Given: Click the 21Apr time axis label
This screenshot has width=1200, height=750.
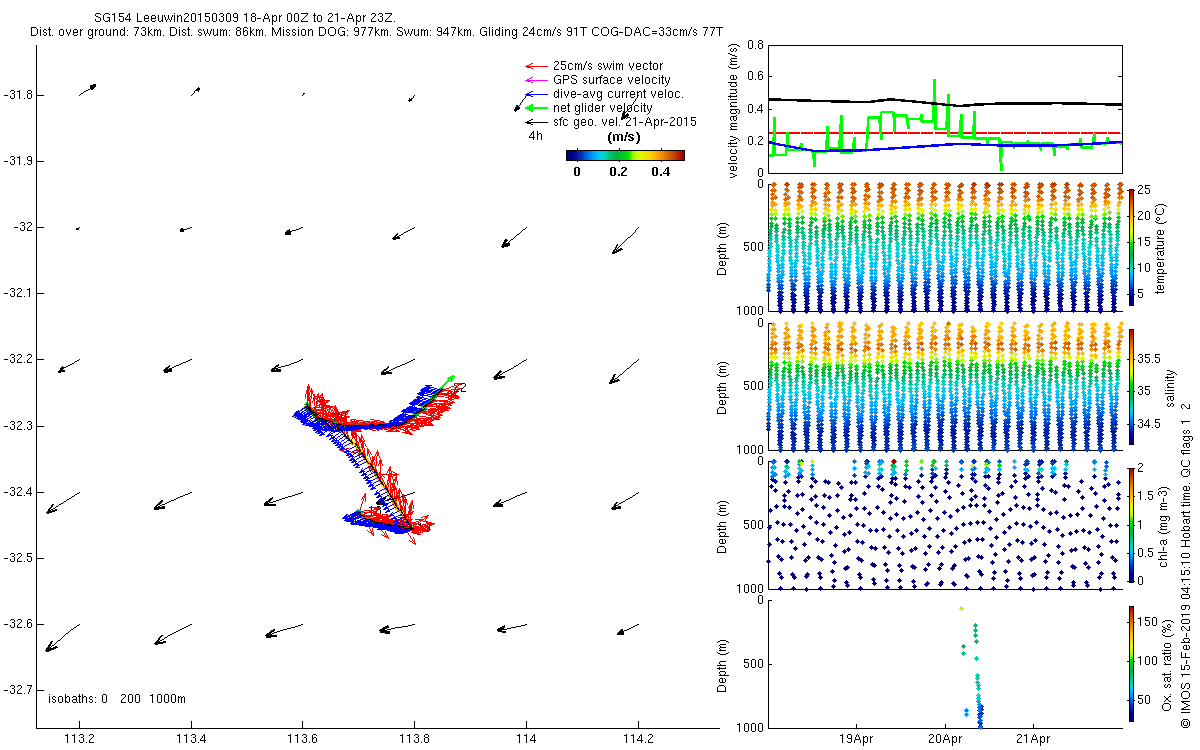Looking at the screenshot, I should tap(1033, 740).
